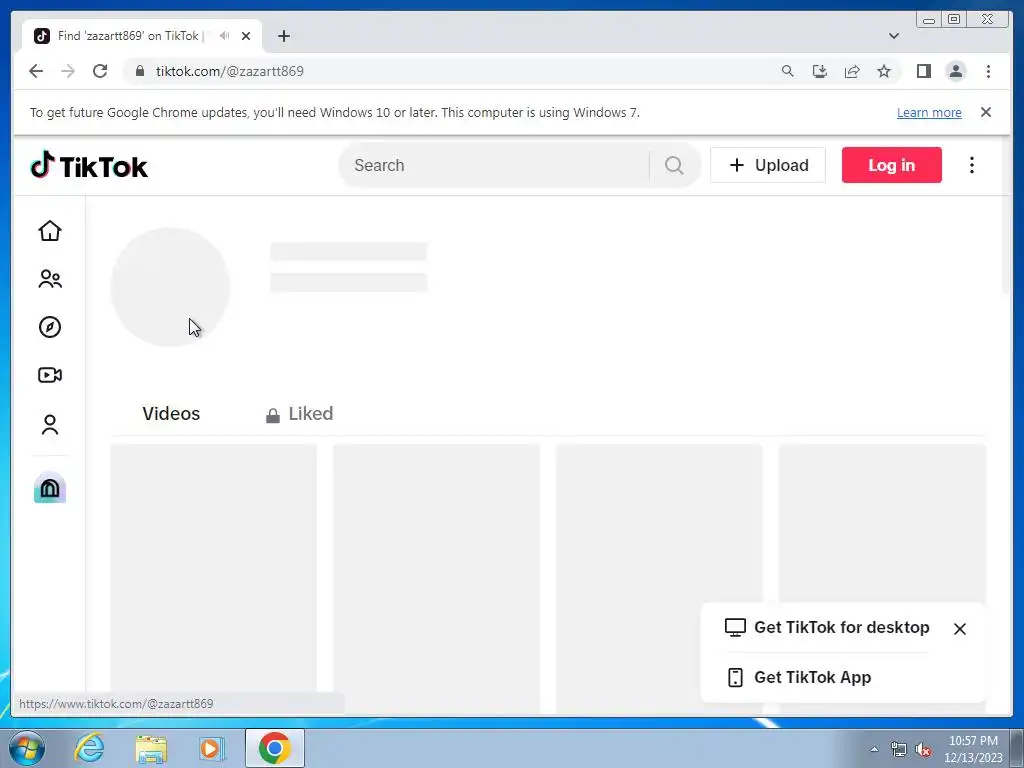The image size is (1024, 768).
Task: Mute tab via the speaker icon on tab
Action: tap(225, 36)
